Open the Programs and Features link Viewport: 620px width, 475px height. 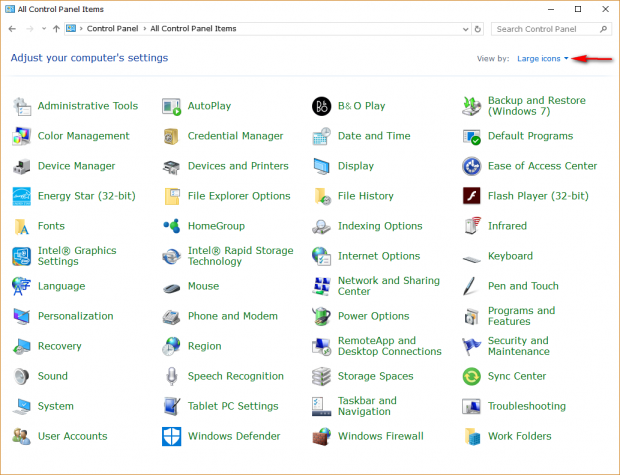click(x=522, y=316)
